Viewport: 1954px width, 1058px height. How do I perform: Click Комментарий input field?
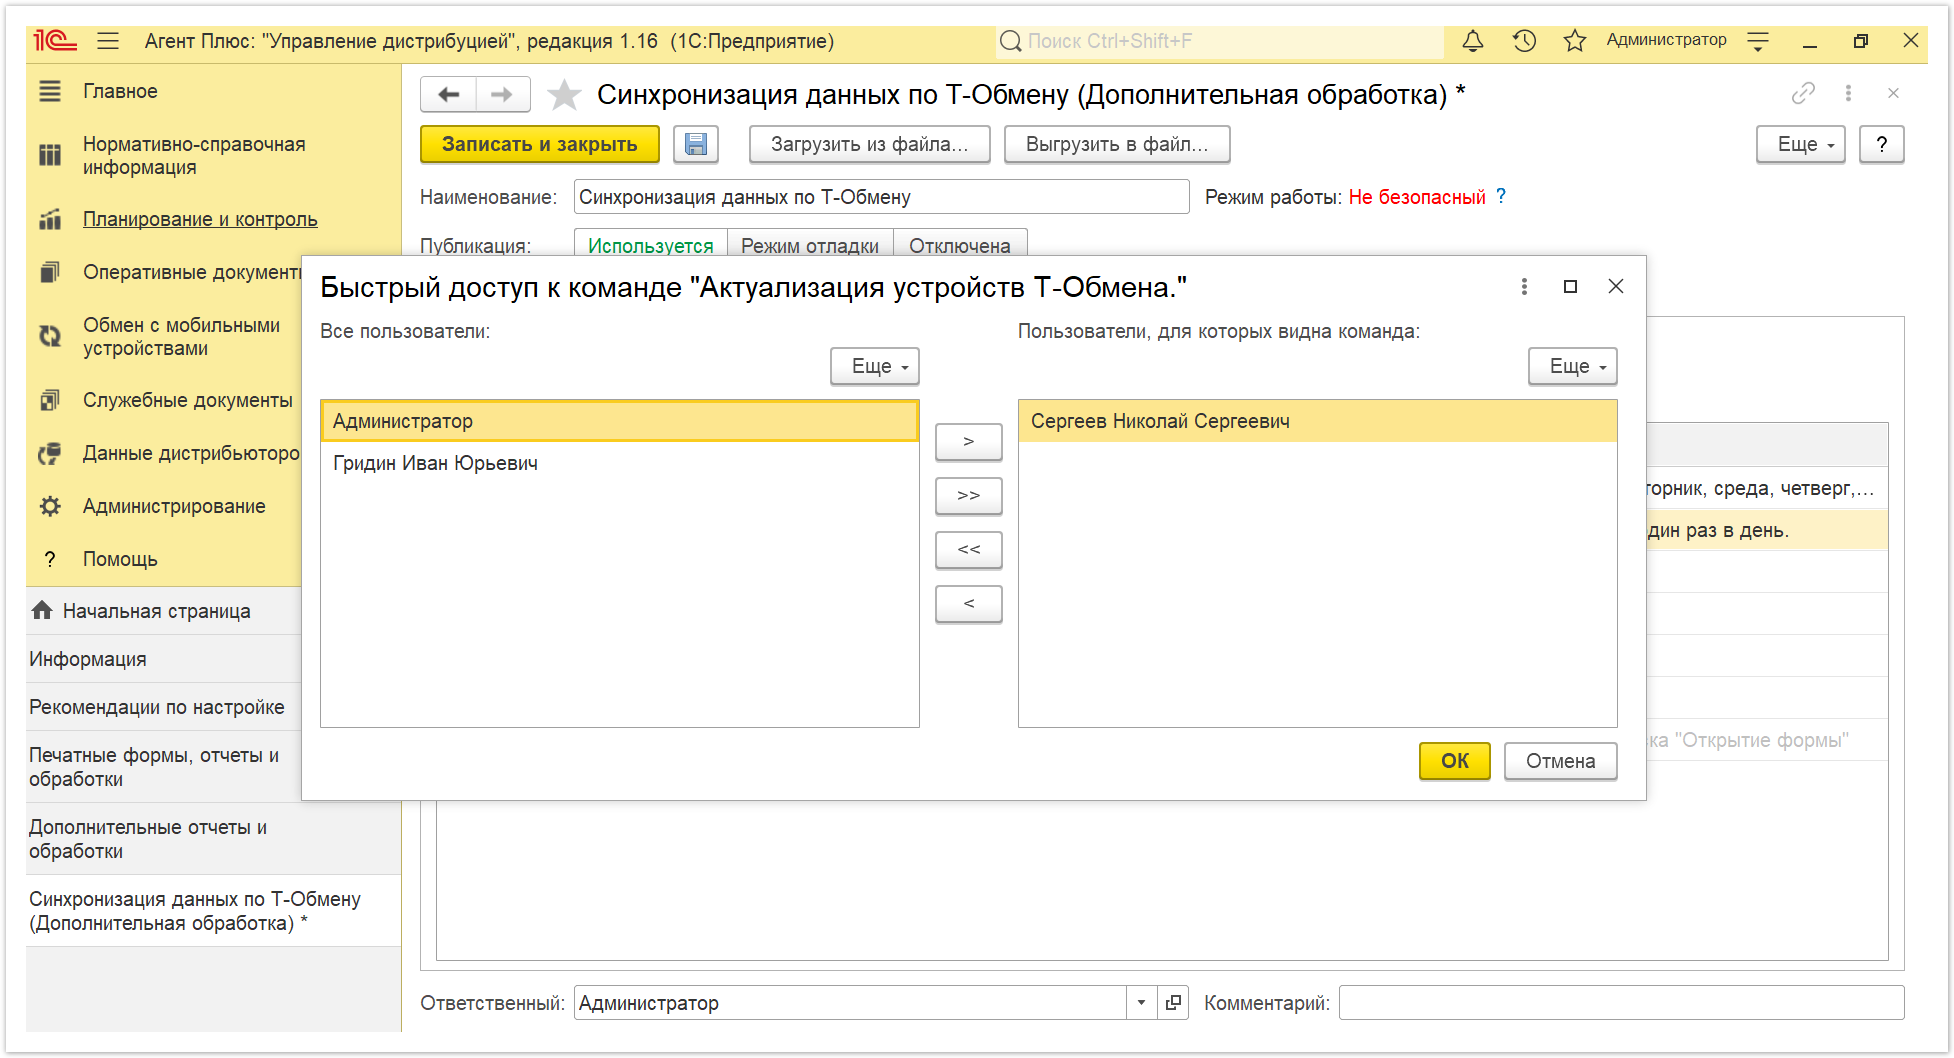point(1621,1003)
